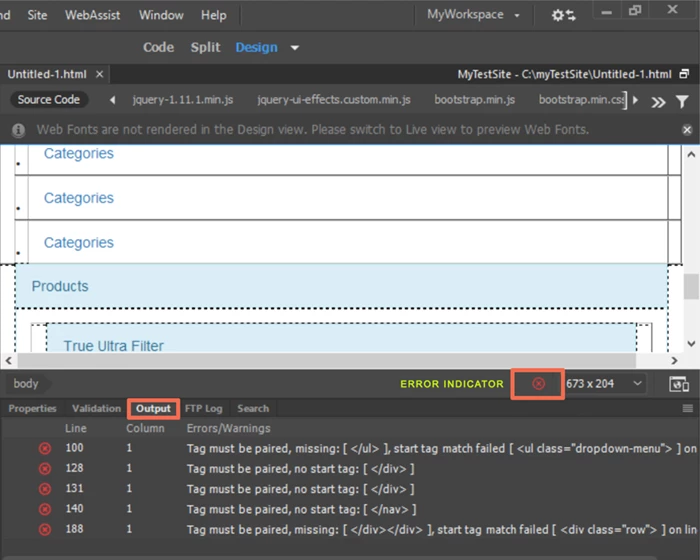Open related file bootstrap.min.js
The width and height of the screenshot is (700, 560).
[475, 100]
